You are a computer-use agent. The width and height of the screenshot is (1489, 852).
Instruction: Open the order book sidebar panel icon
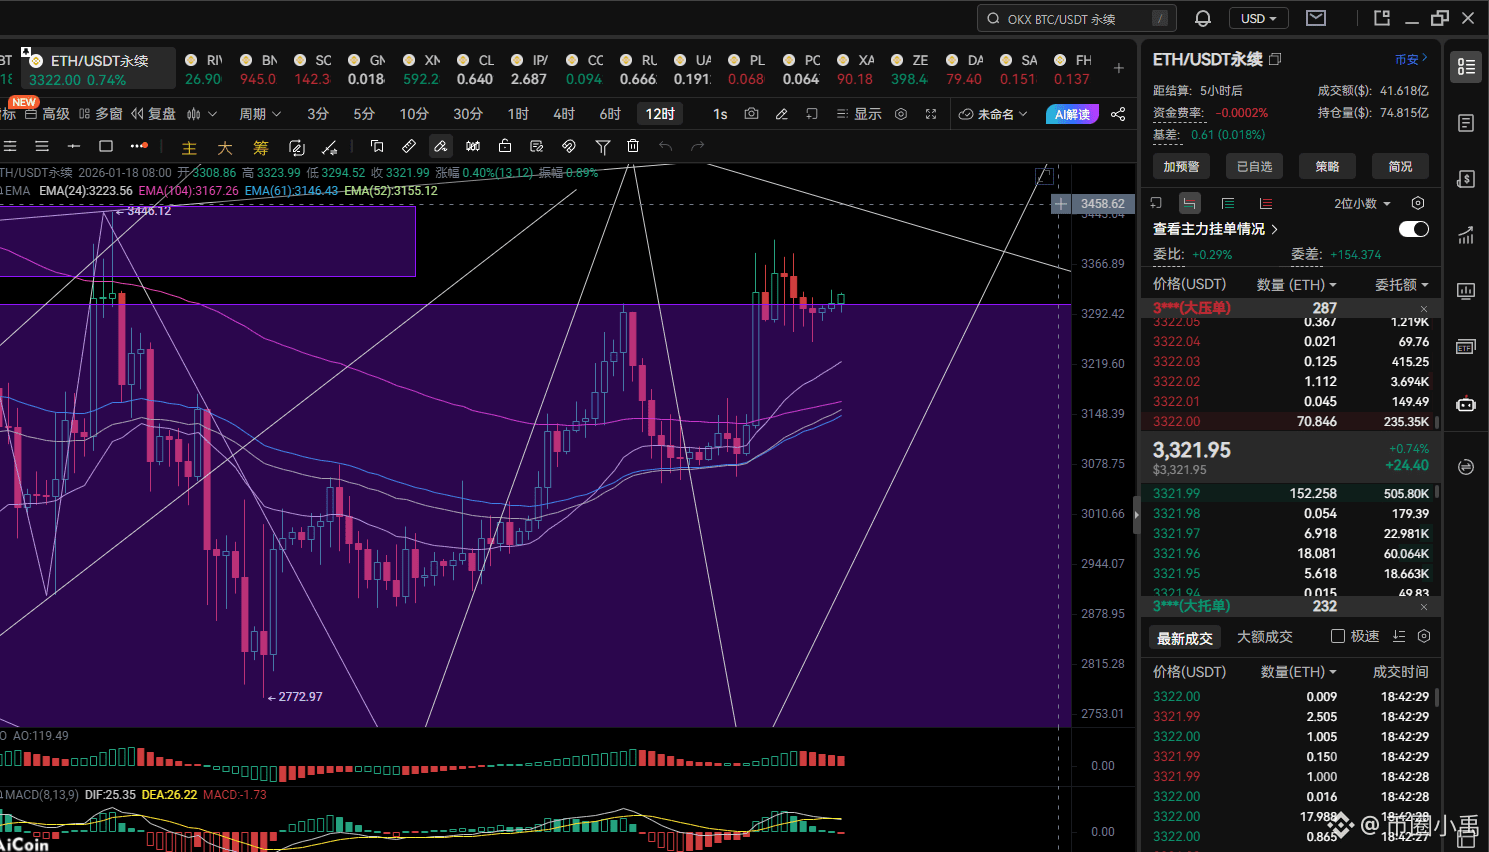(x=1466, y=66)
